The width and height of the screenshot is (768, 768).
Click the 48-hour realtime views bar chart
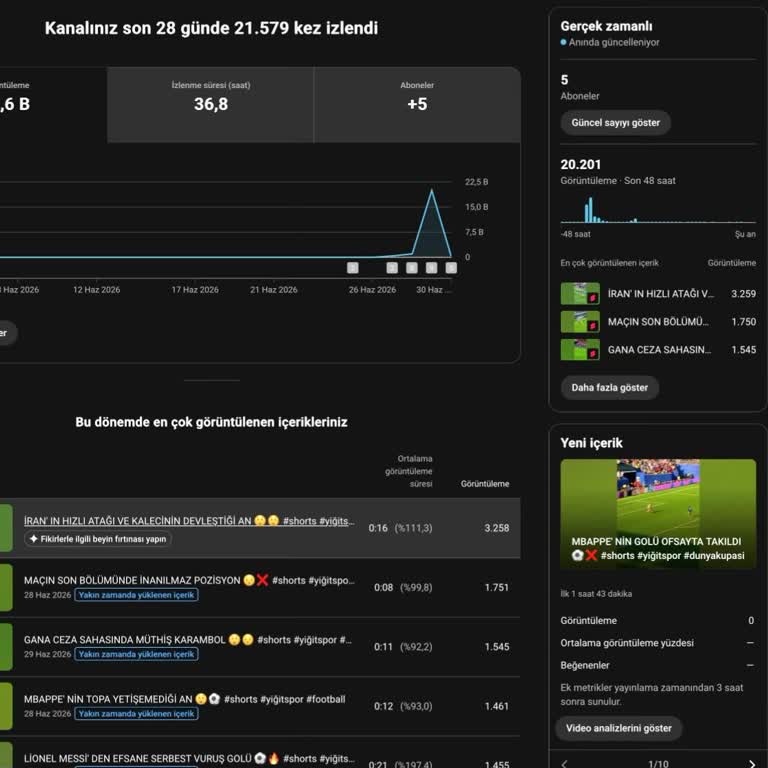[x=658, y=210]
